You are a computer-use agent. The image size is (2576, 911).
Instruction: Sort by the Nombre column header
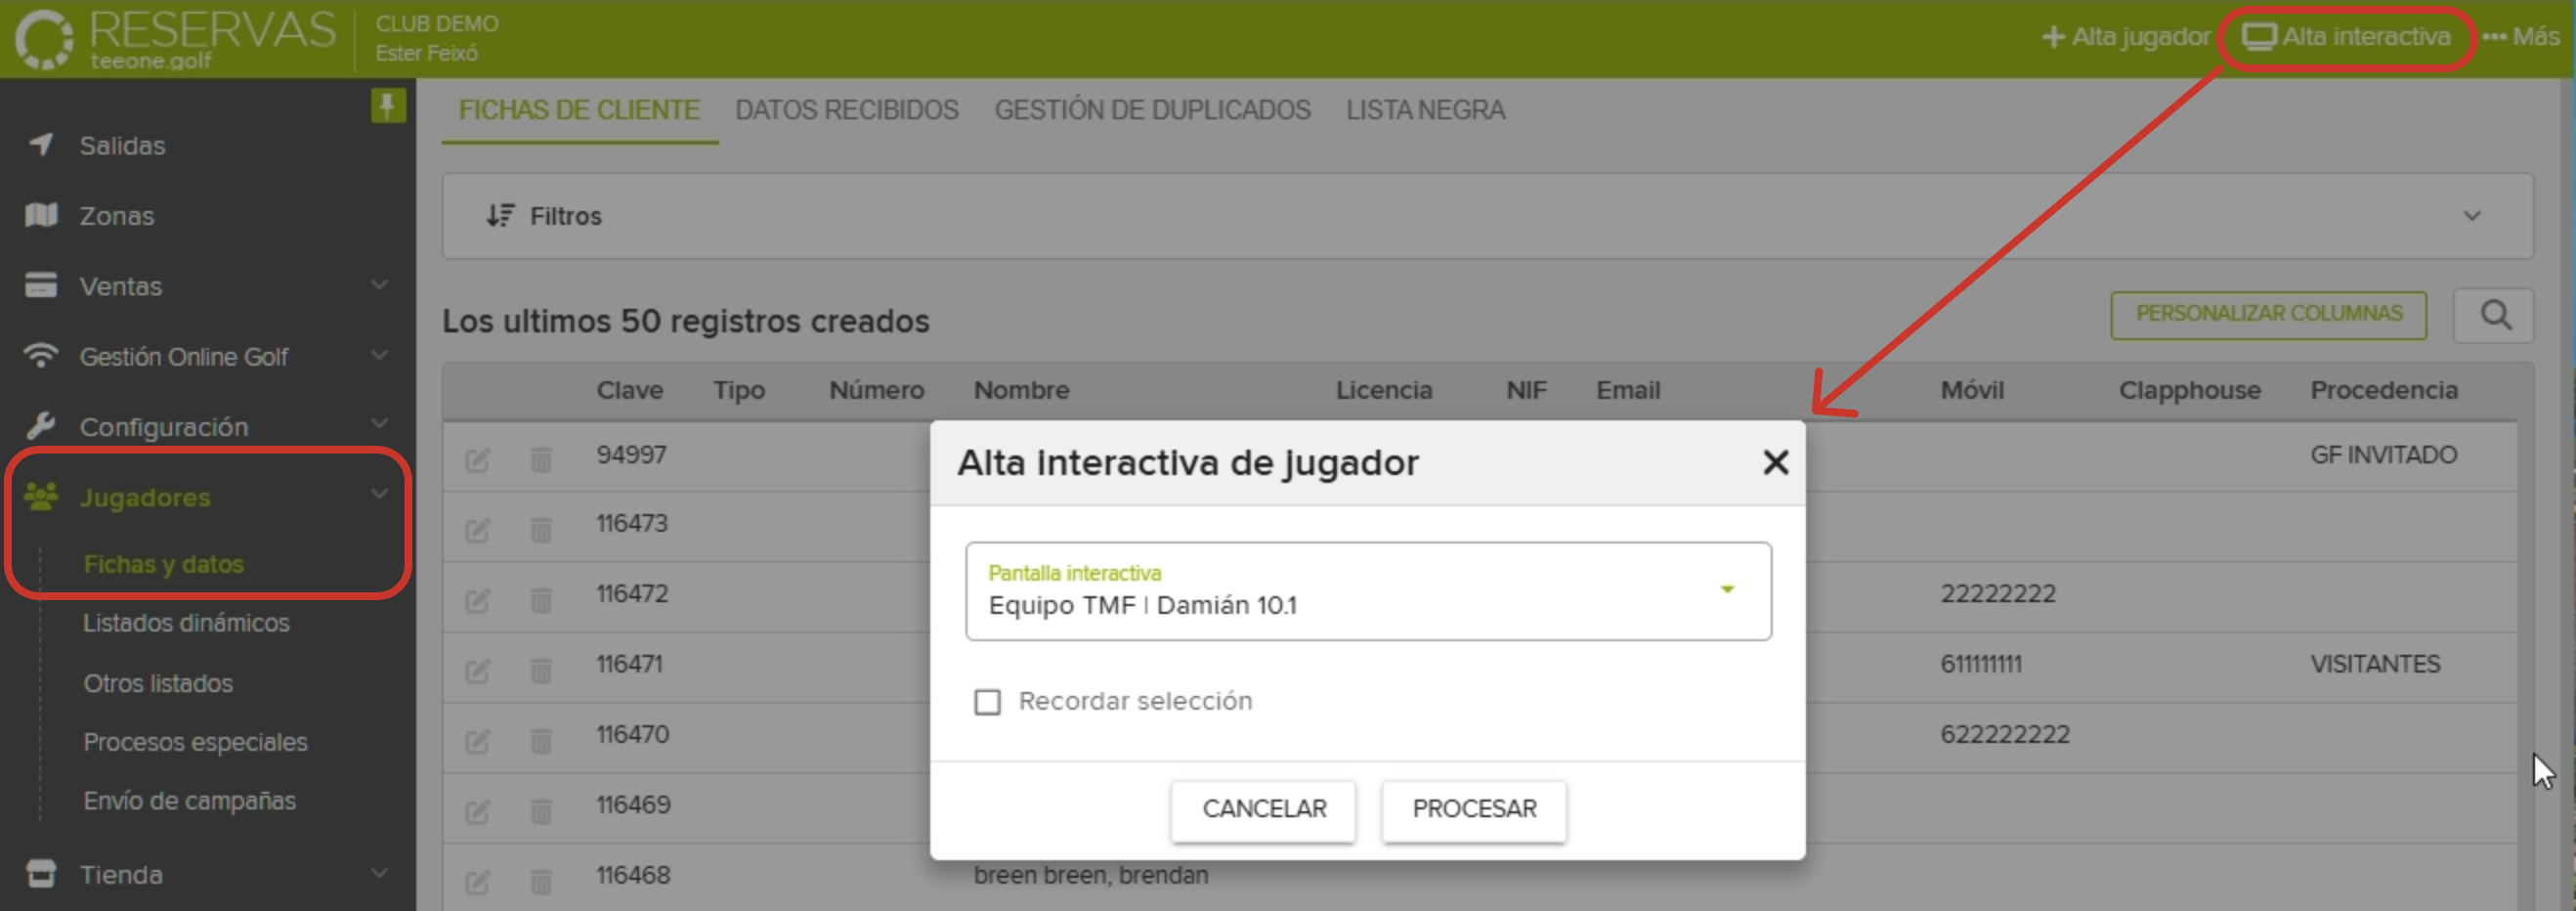pos(1021,390)
